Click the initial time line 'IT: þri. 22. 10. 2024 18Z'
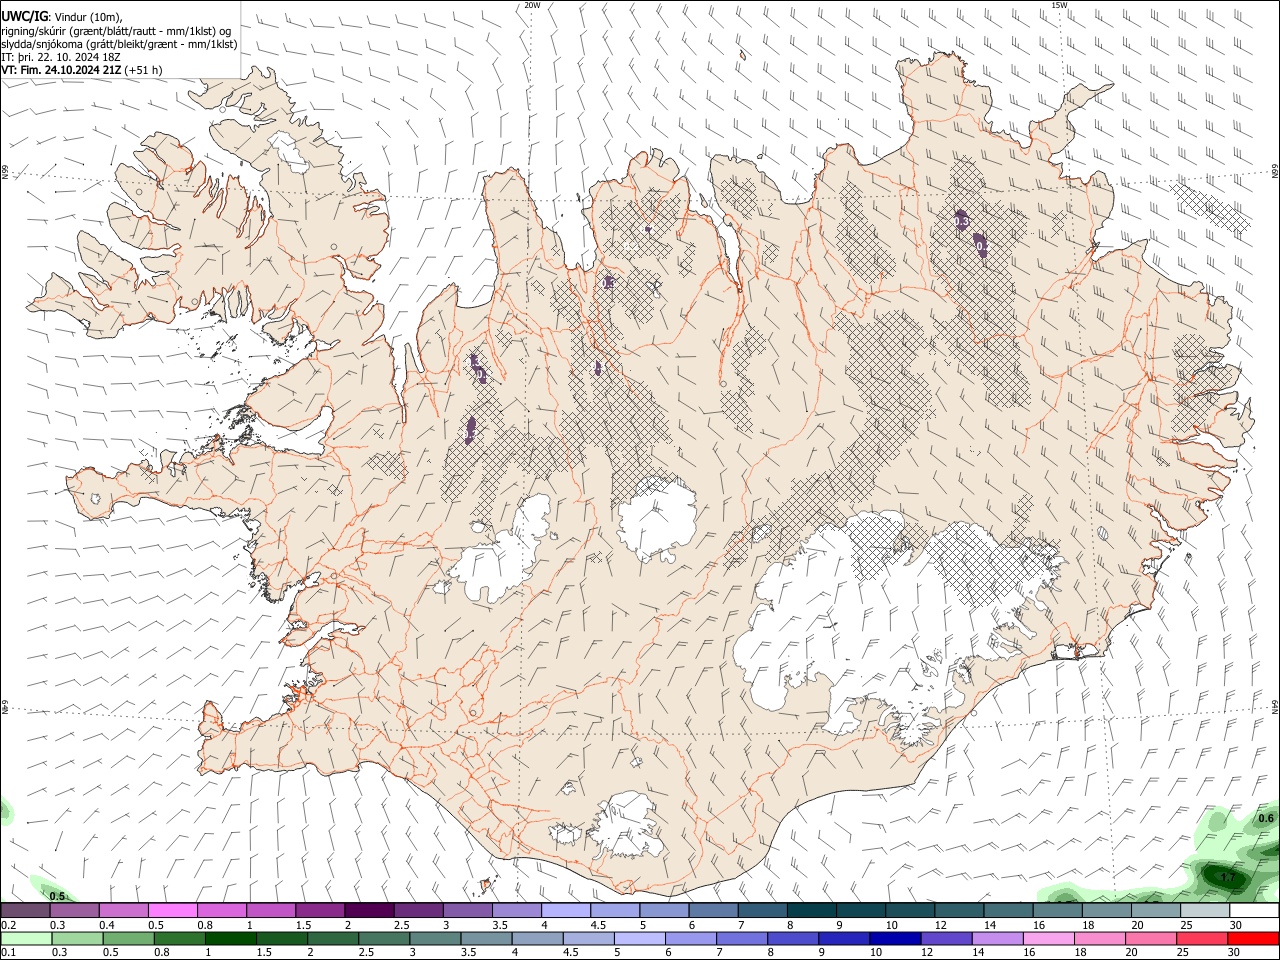This screenshot has width=1280, height=960. pos(60,57)
